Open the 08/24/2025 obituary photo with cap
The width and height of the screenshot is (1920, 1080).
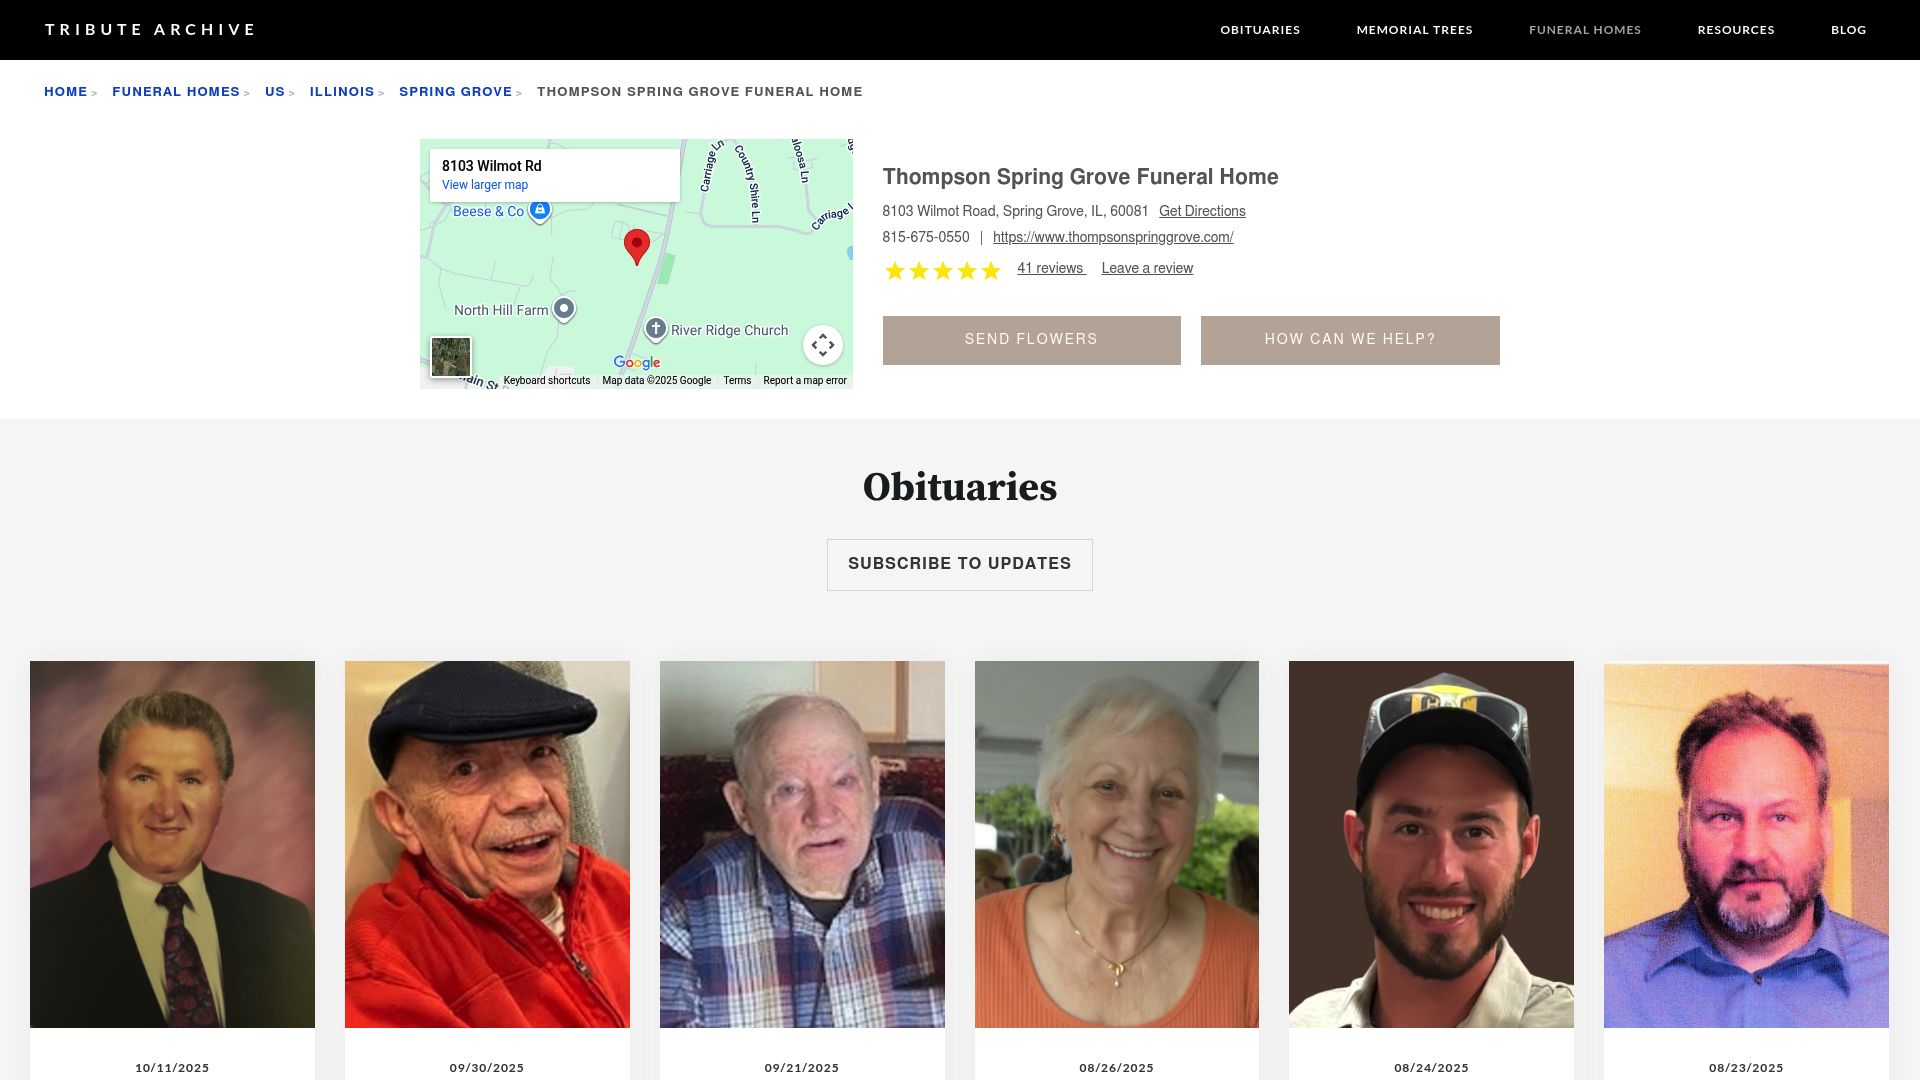pyautogui.click(x=1431, y=844)
